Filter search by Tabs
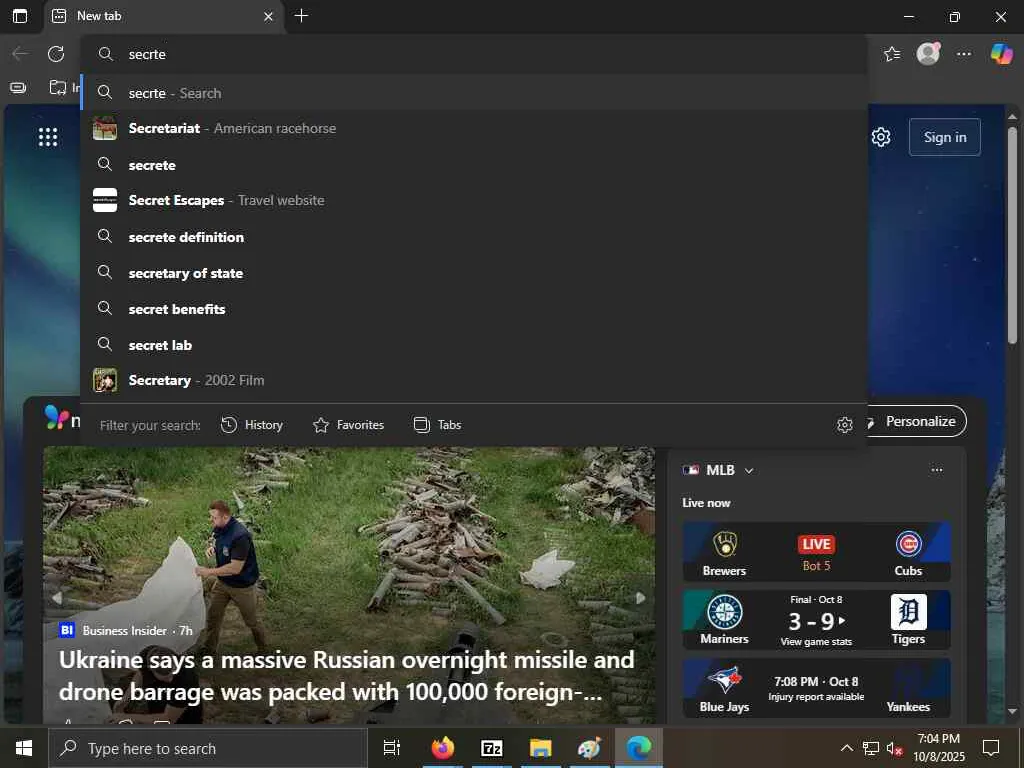1024x768 pixels. (x=438, y=425)
